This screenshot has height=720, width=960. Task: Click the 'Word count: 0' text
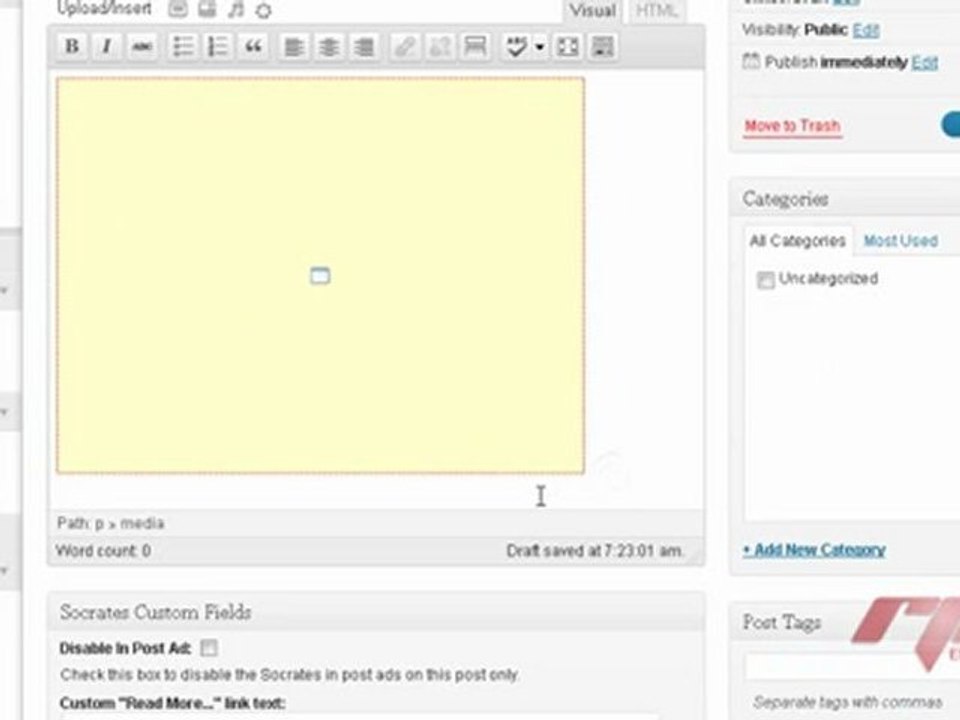point(103,550)
